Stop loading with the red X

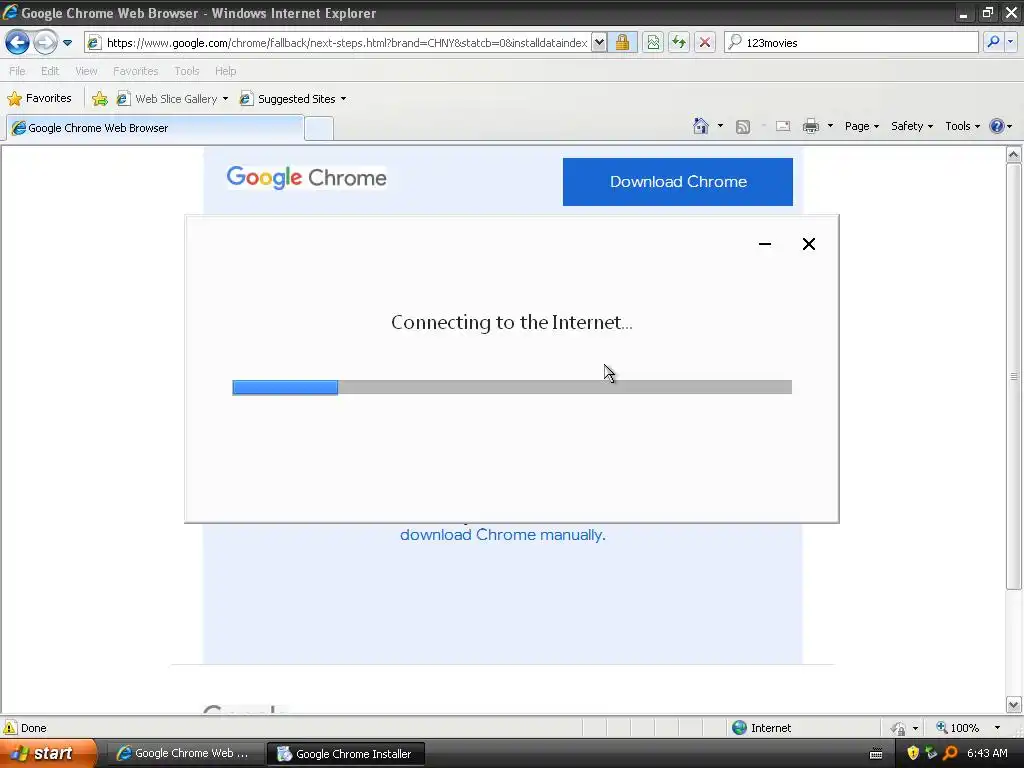(x=705, y=43)
